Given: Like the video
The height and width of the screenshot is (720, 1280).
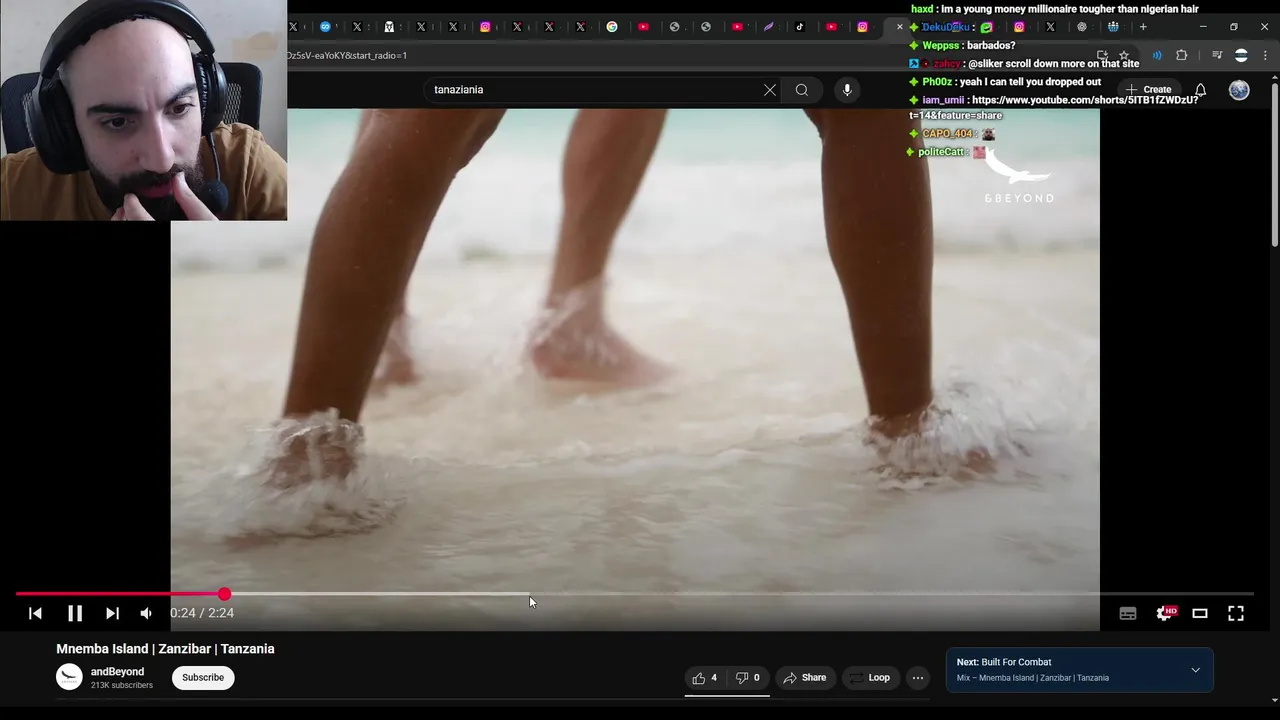Looking at the screenshot, I should 705,677.
